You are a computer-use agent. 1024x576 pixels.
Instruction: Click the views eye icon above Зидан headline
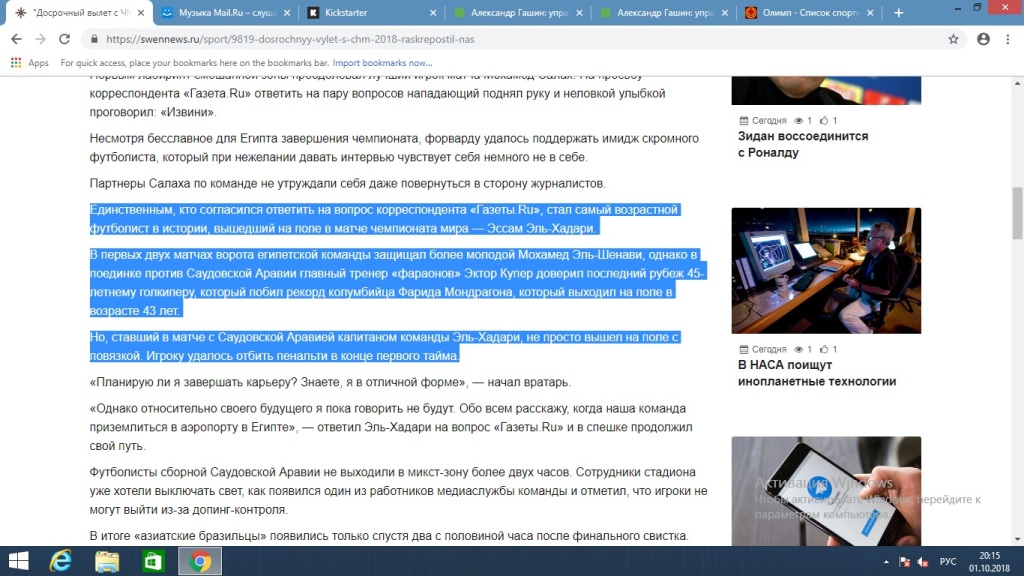[798, 121]
